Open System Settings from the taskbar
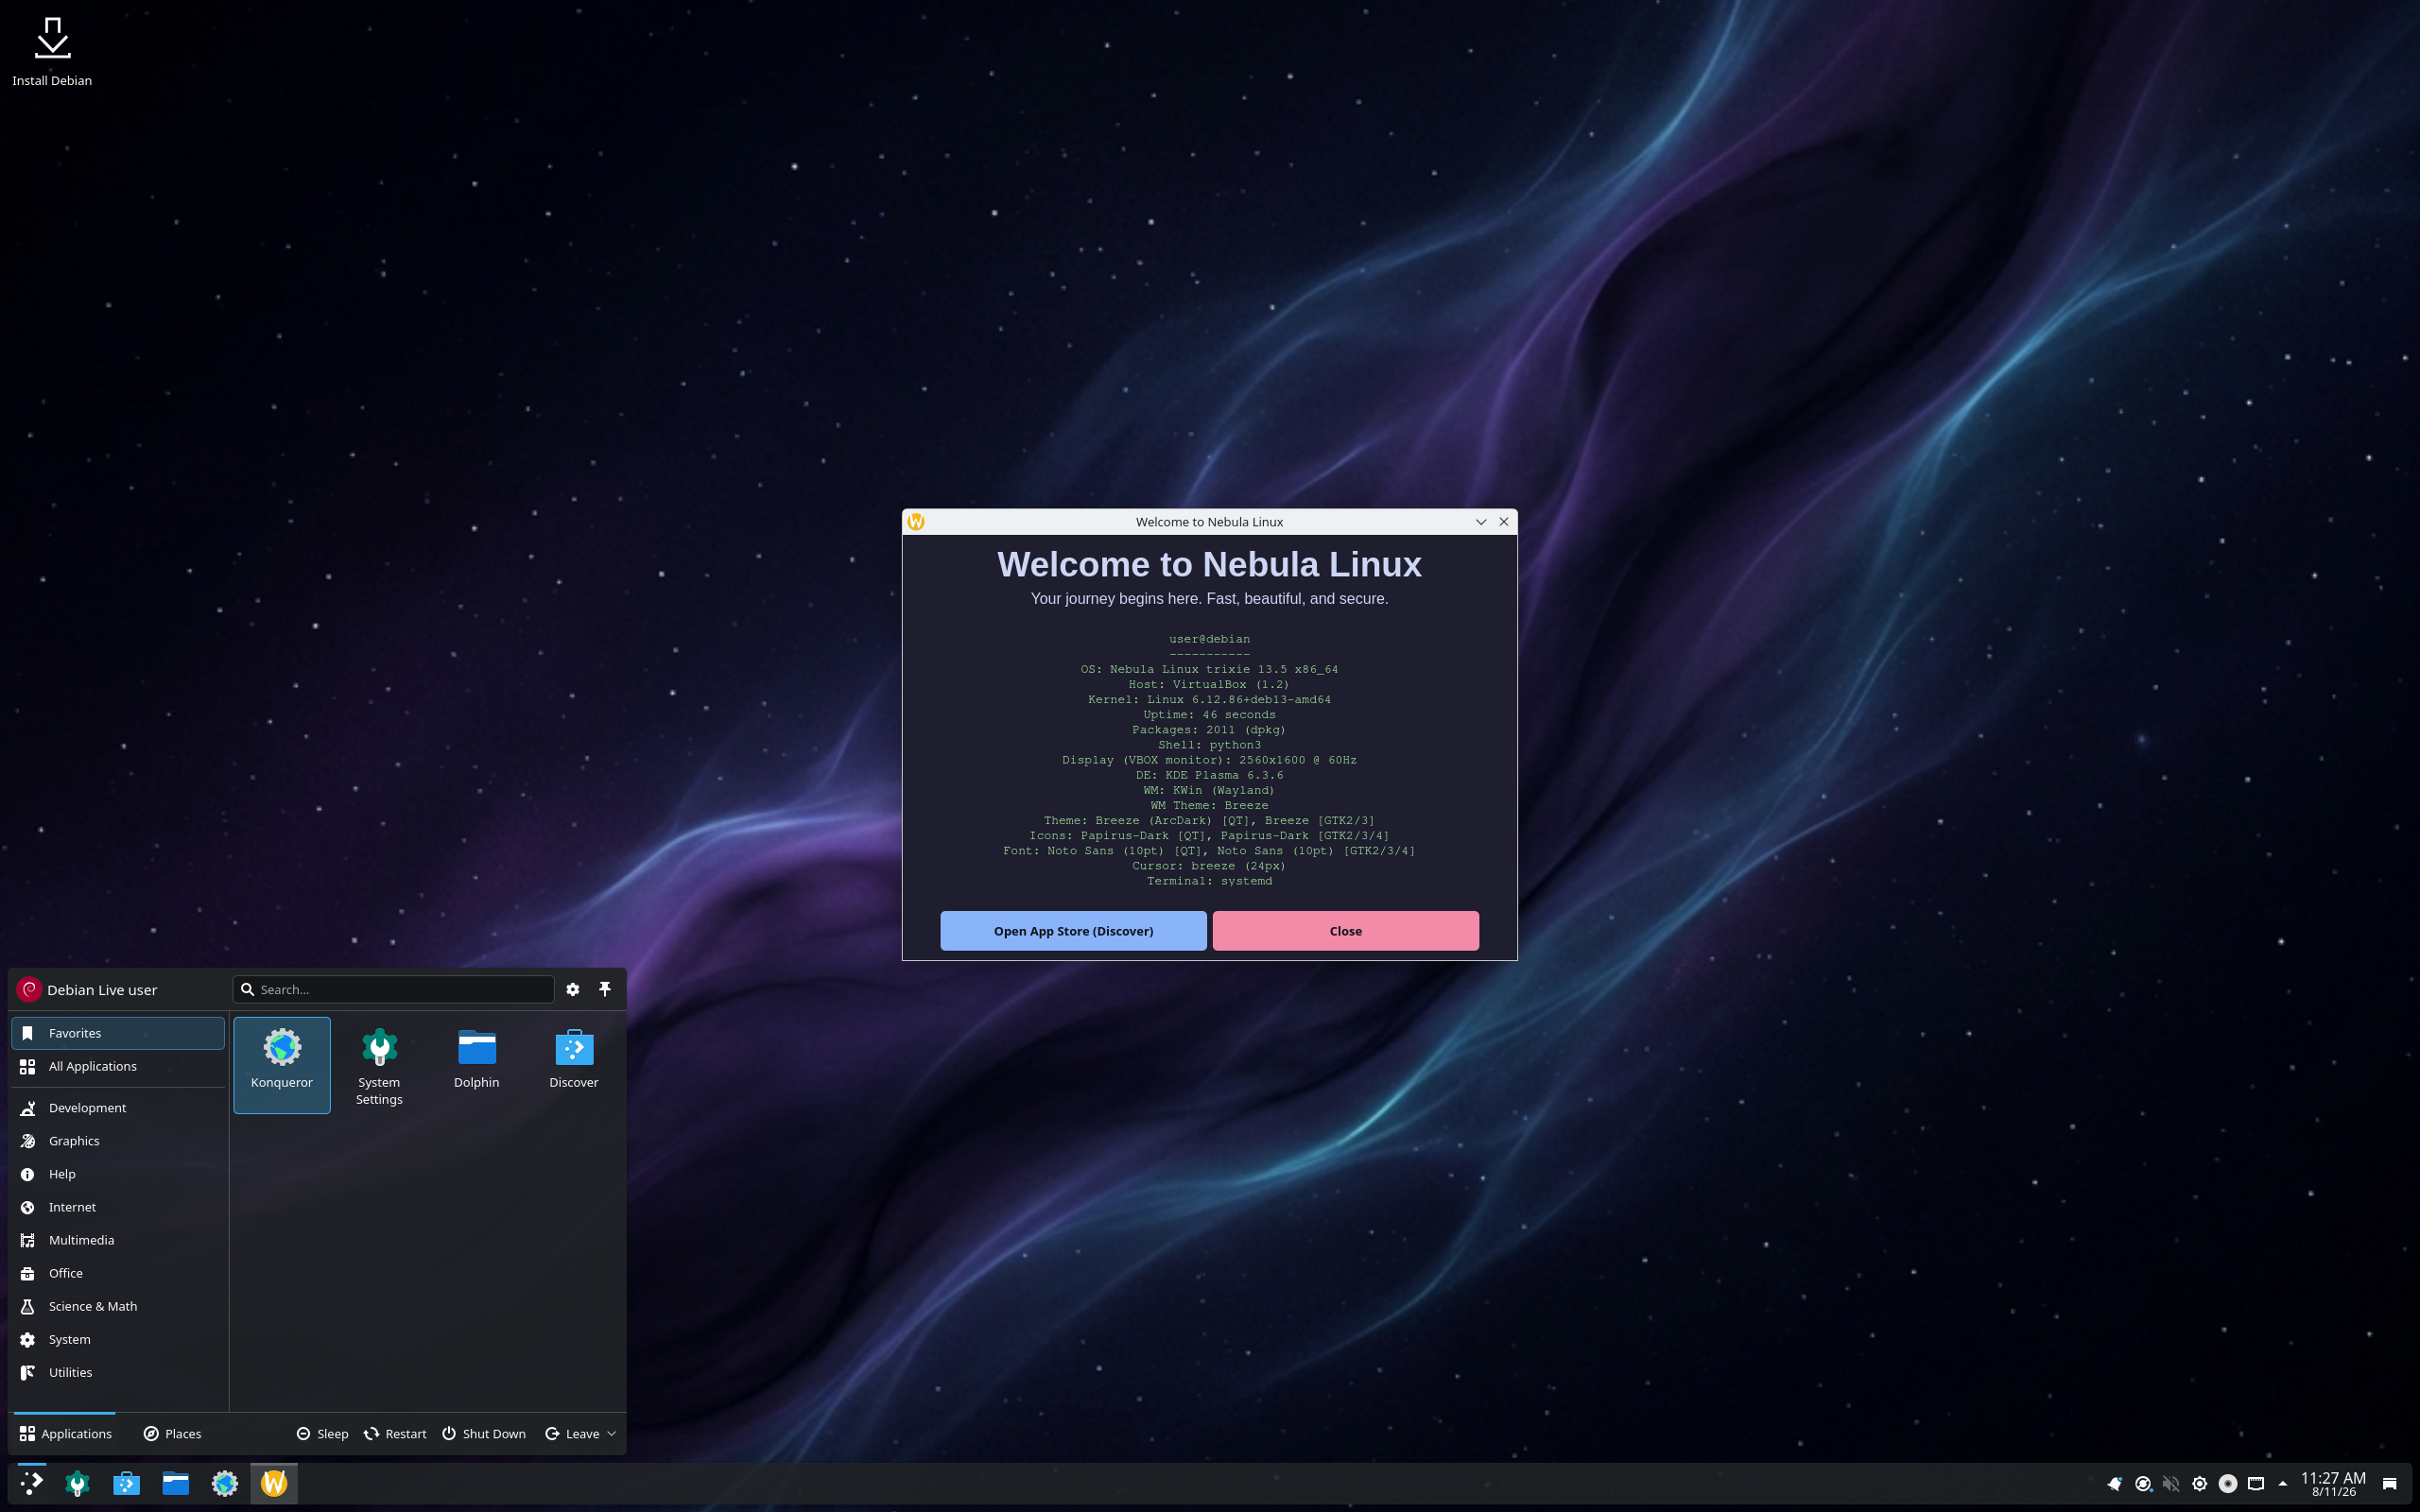 coord(77,1483)
